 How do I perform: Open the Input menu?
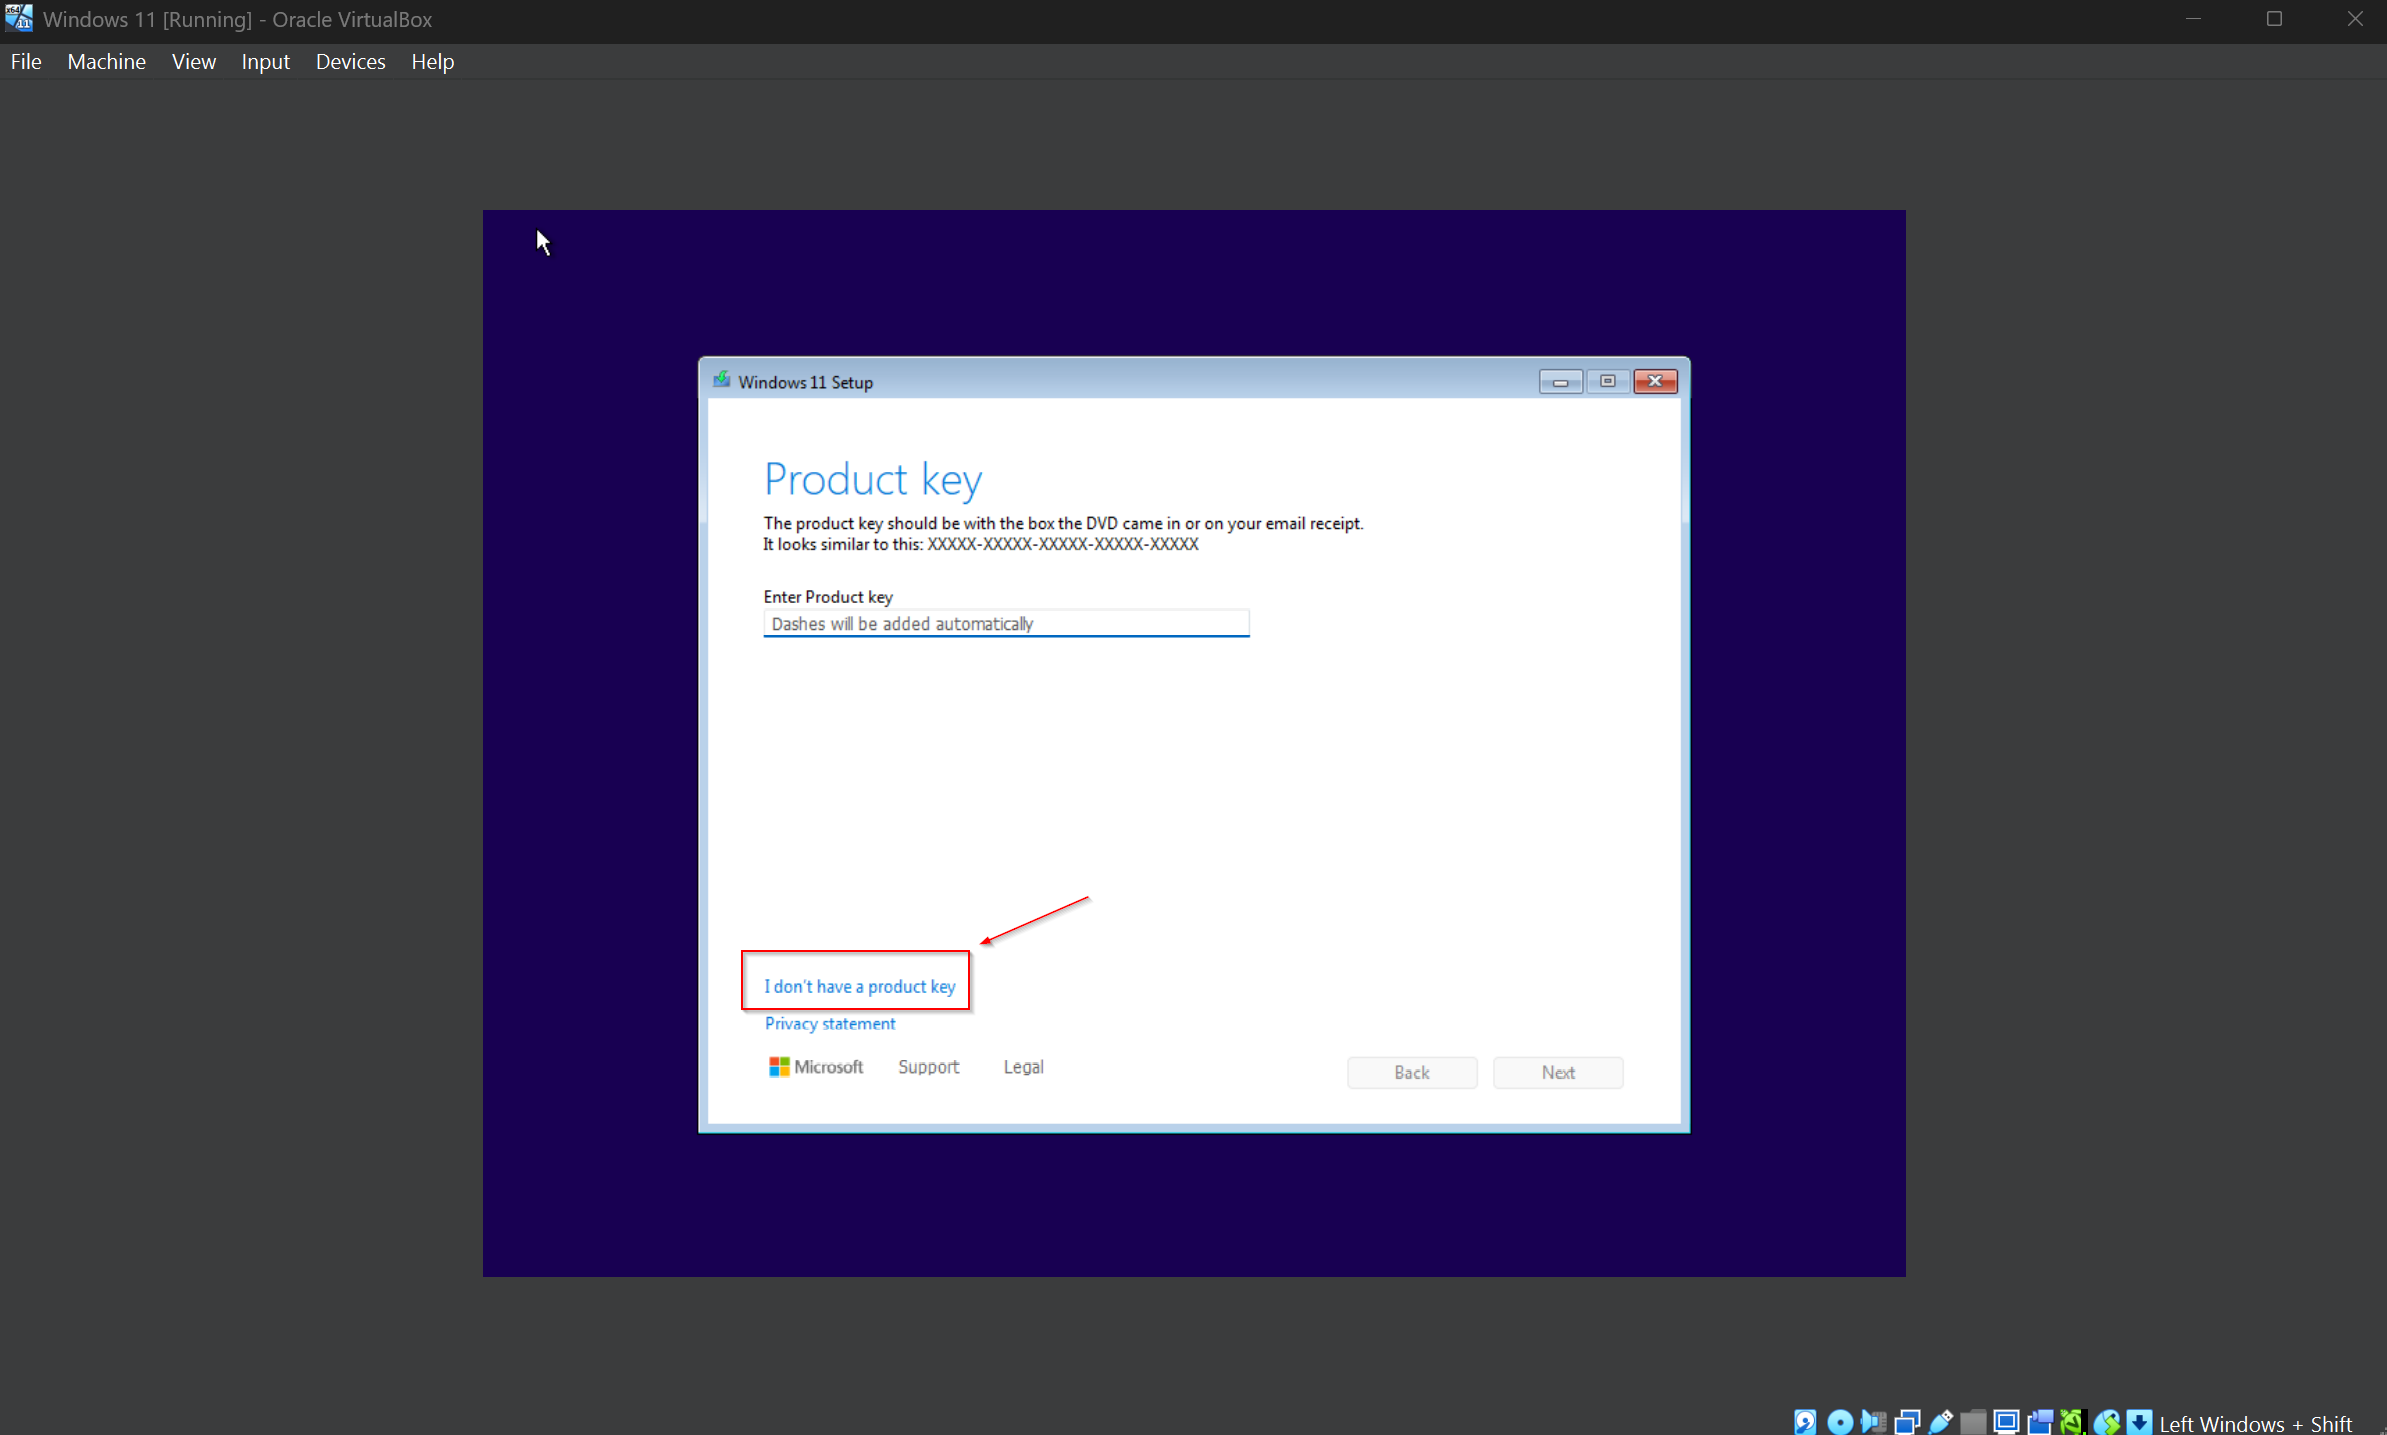tap(265, 61)
